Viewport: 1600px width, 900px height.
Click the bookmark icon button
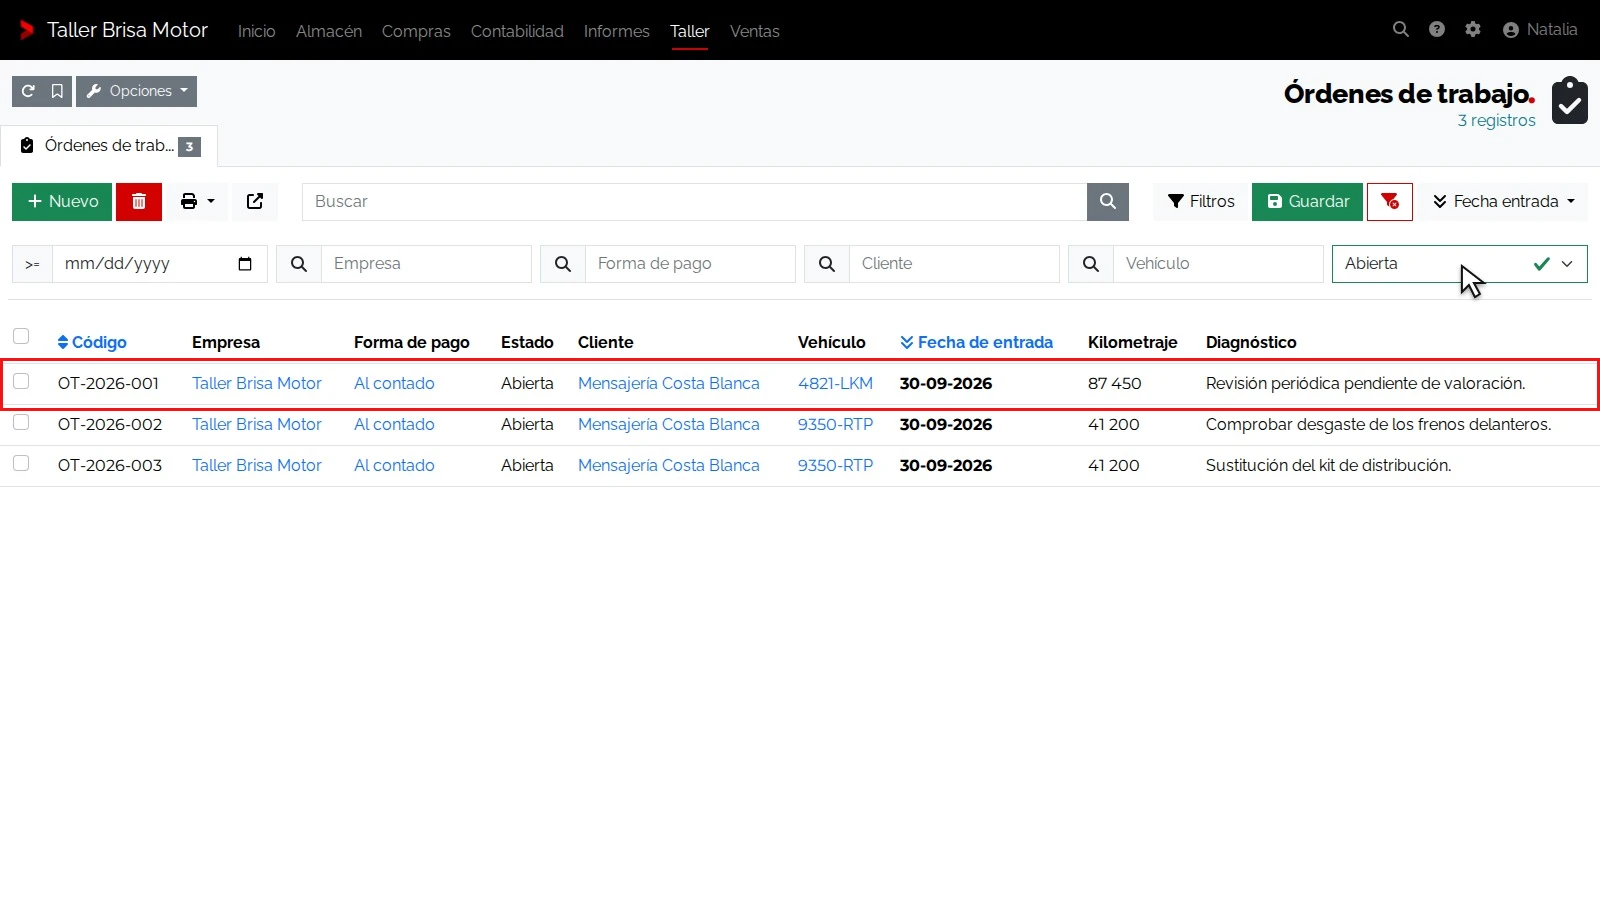(x=57, y=91)
